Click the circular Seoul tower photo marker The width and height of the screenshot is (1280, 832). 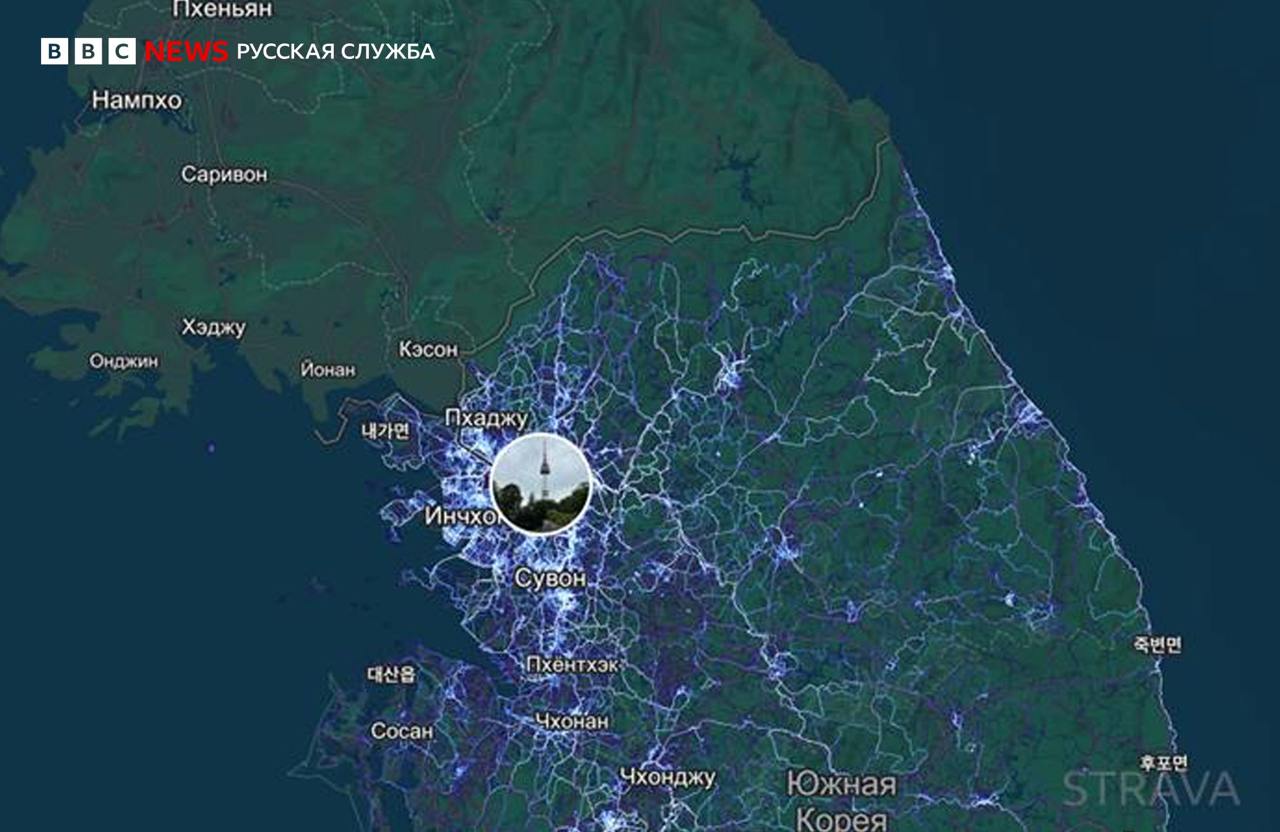tap(541, 484)
